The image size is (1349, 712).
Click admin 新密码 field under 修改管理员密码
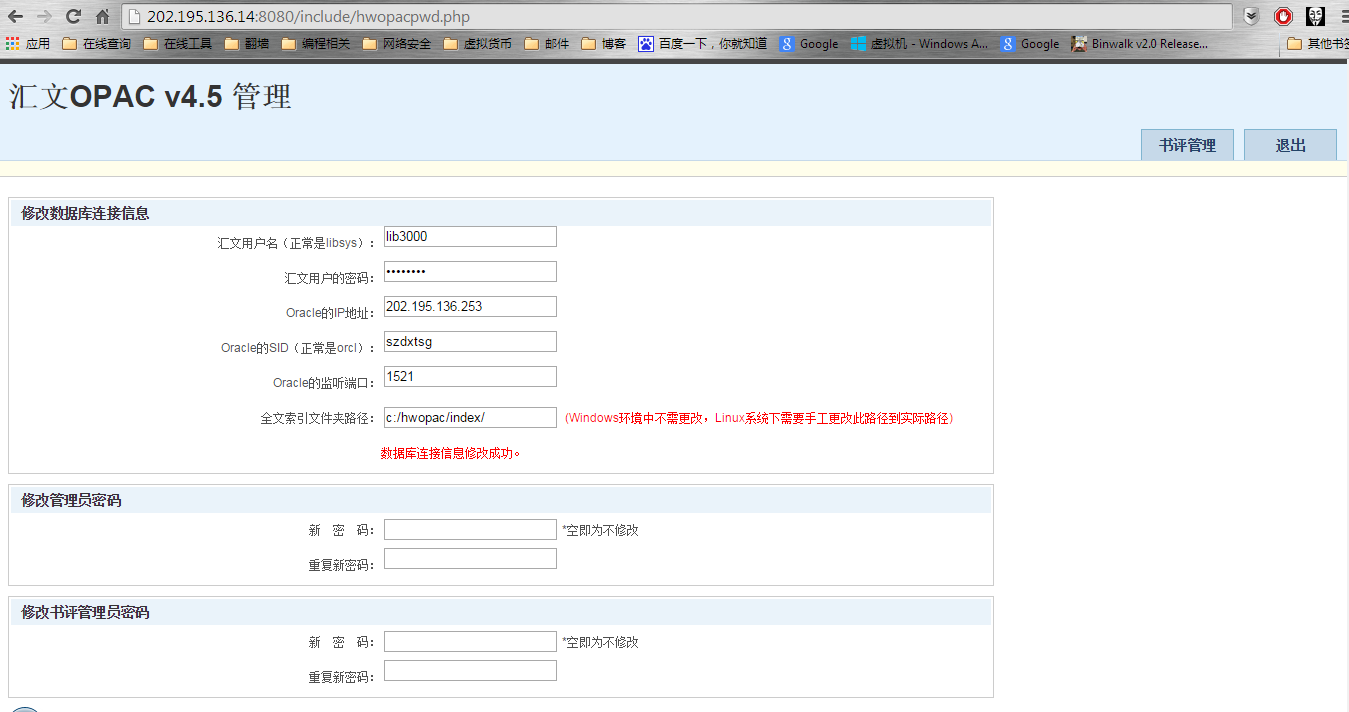pyautogui.click(x=470, y=530)
